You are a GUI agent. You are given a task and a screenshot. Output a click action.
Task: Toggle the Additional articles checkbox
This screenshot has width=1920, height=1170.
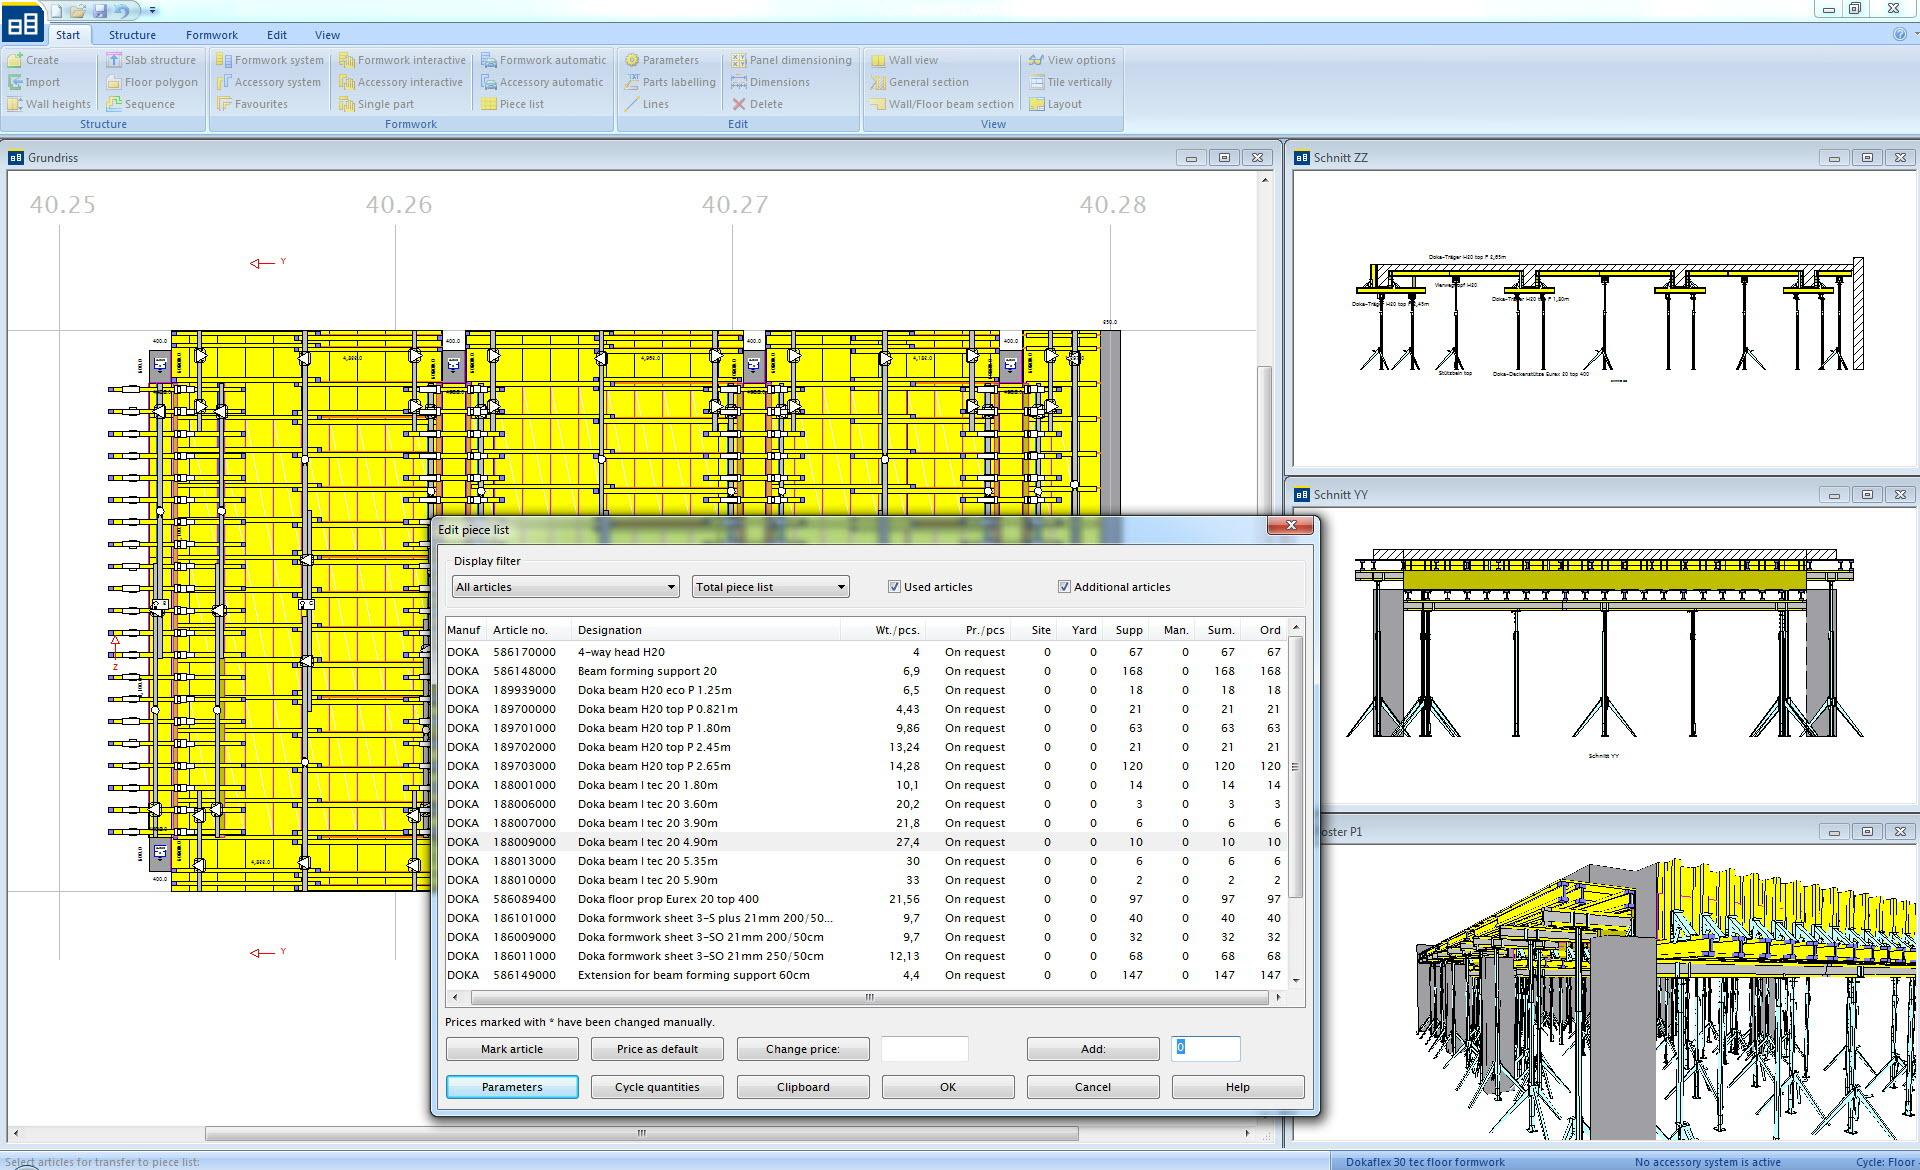click(1064, 587)
